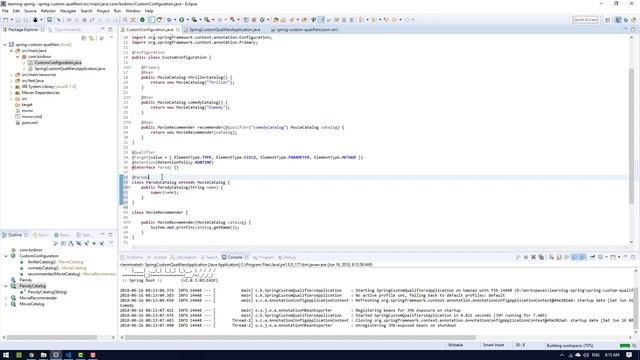Select MovieRecommender class in the Outline
The width and height of the screenshot is (640, 360).
pyautogui.click(x=38, y=298)
